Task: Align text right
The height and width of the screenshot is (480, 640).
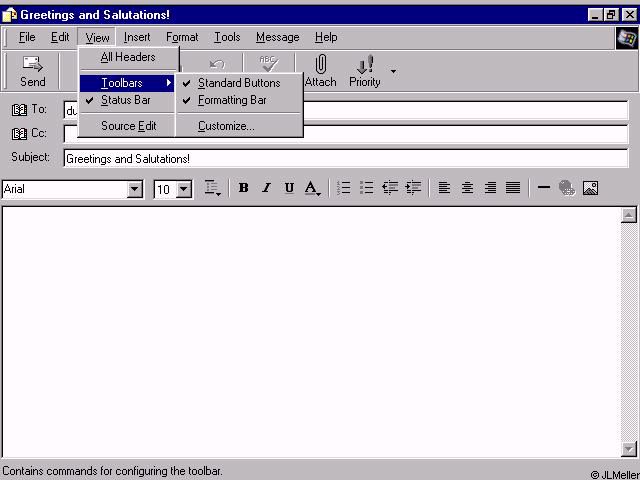Action: (490, 188)
